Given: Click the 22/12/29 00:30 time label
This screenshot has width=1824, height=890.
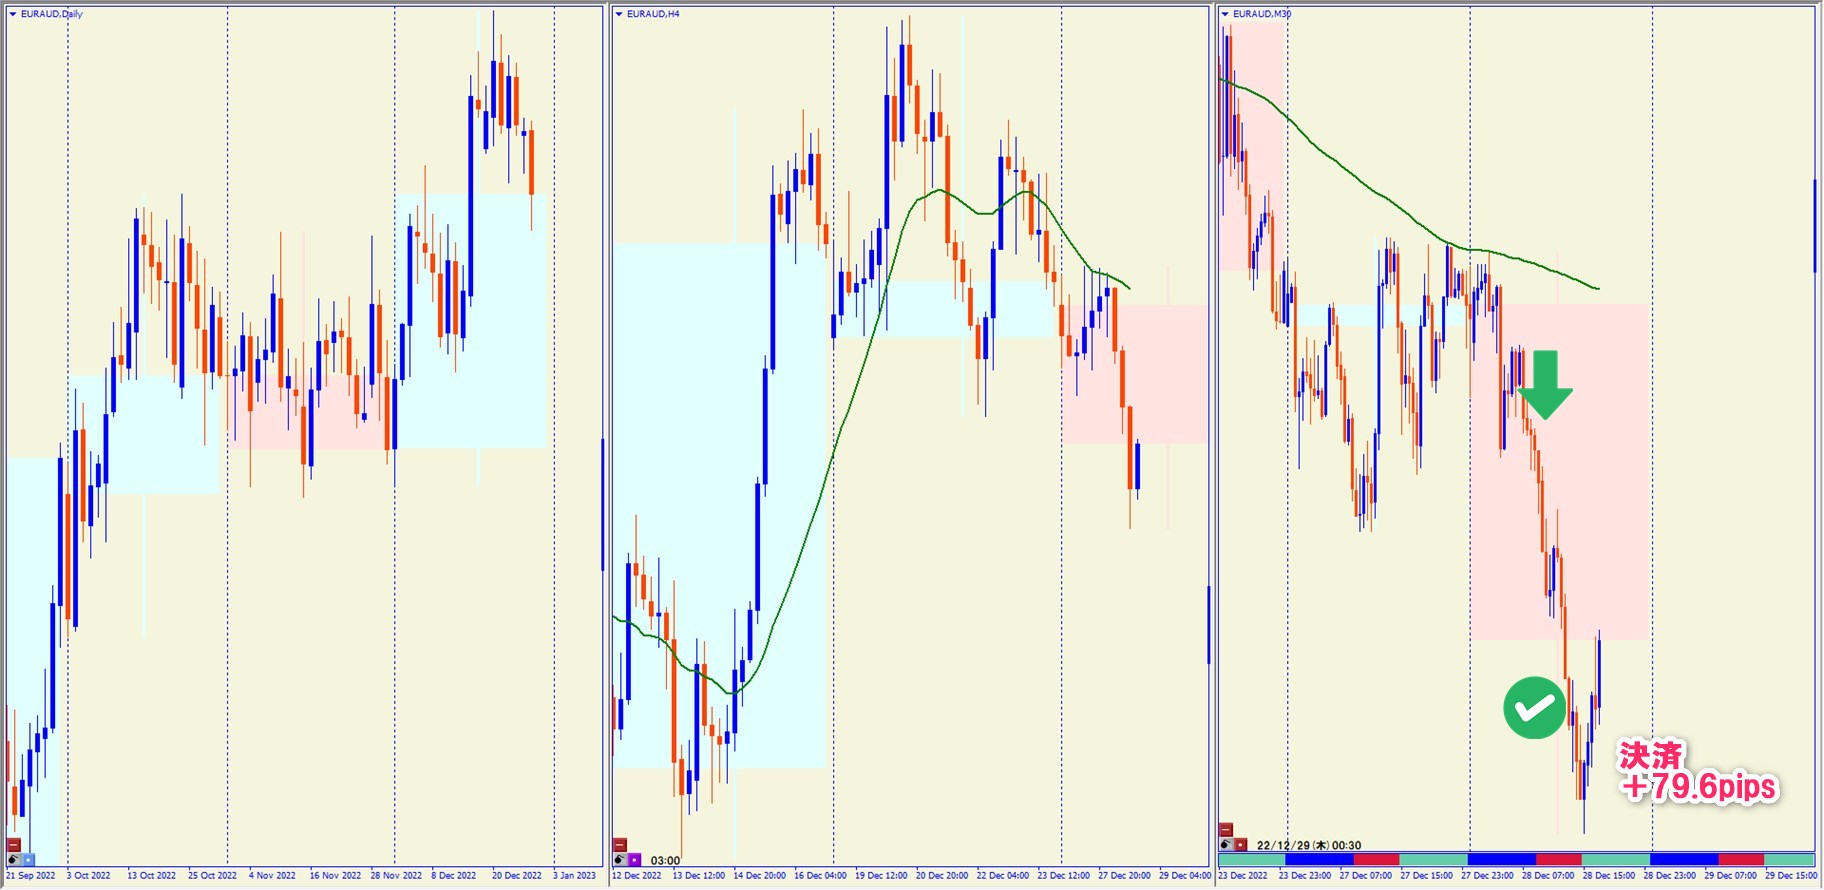Looking at the screenshot, I should pos(1308,845).
